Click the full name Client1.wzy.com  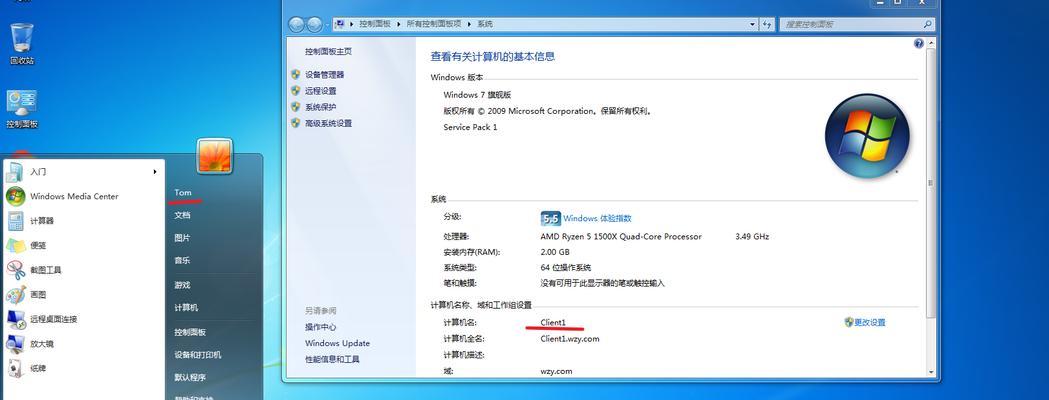[570, 338]
